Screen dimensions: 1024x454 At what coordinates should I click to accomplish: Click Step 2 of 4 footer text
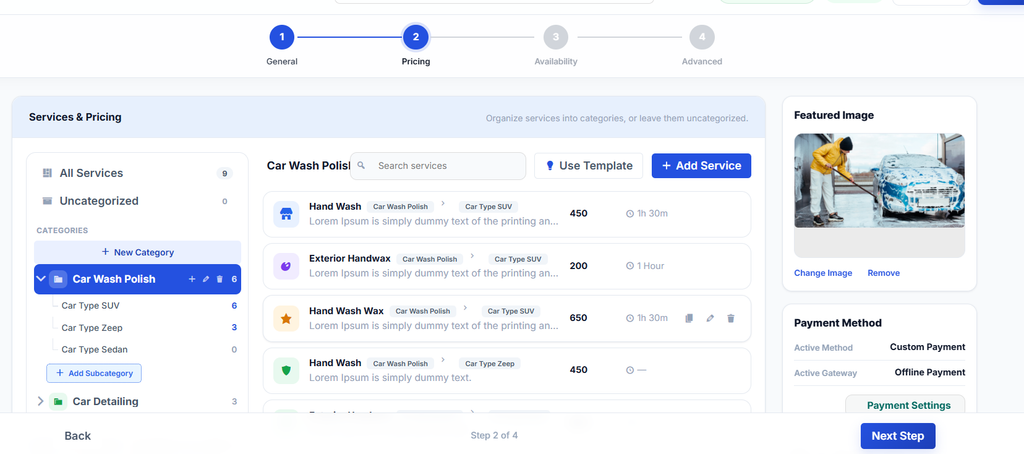click(494, 435)
